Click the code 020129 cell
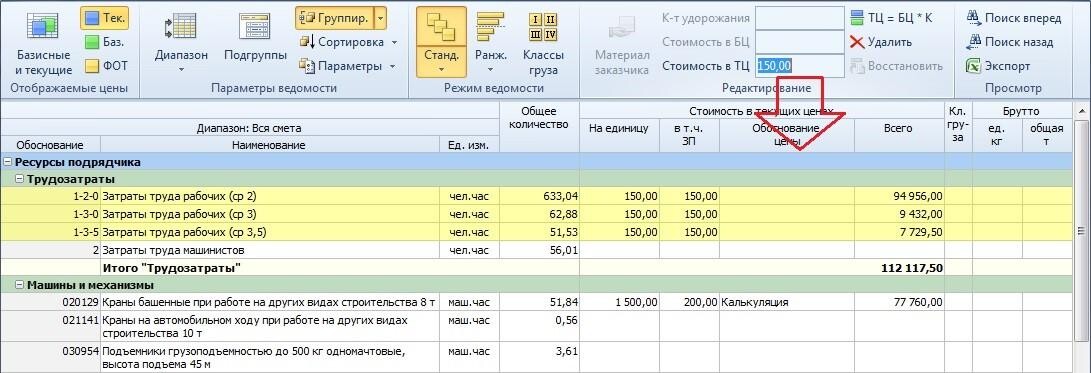The height and width of the screenshot is (373, 1091). [x=50, y=303]
